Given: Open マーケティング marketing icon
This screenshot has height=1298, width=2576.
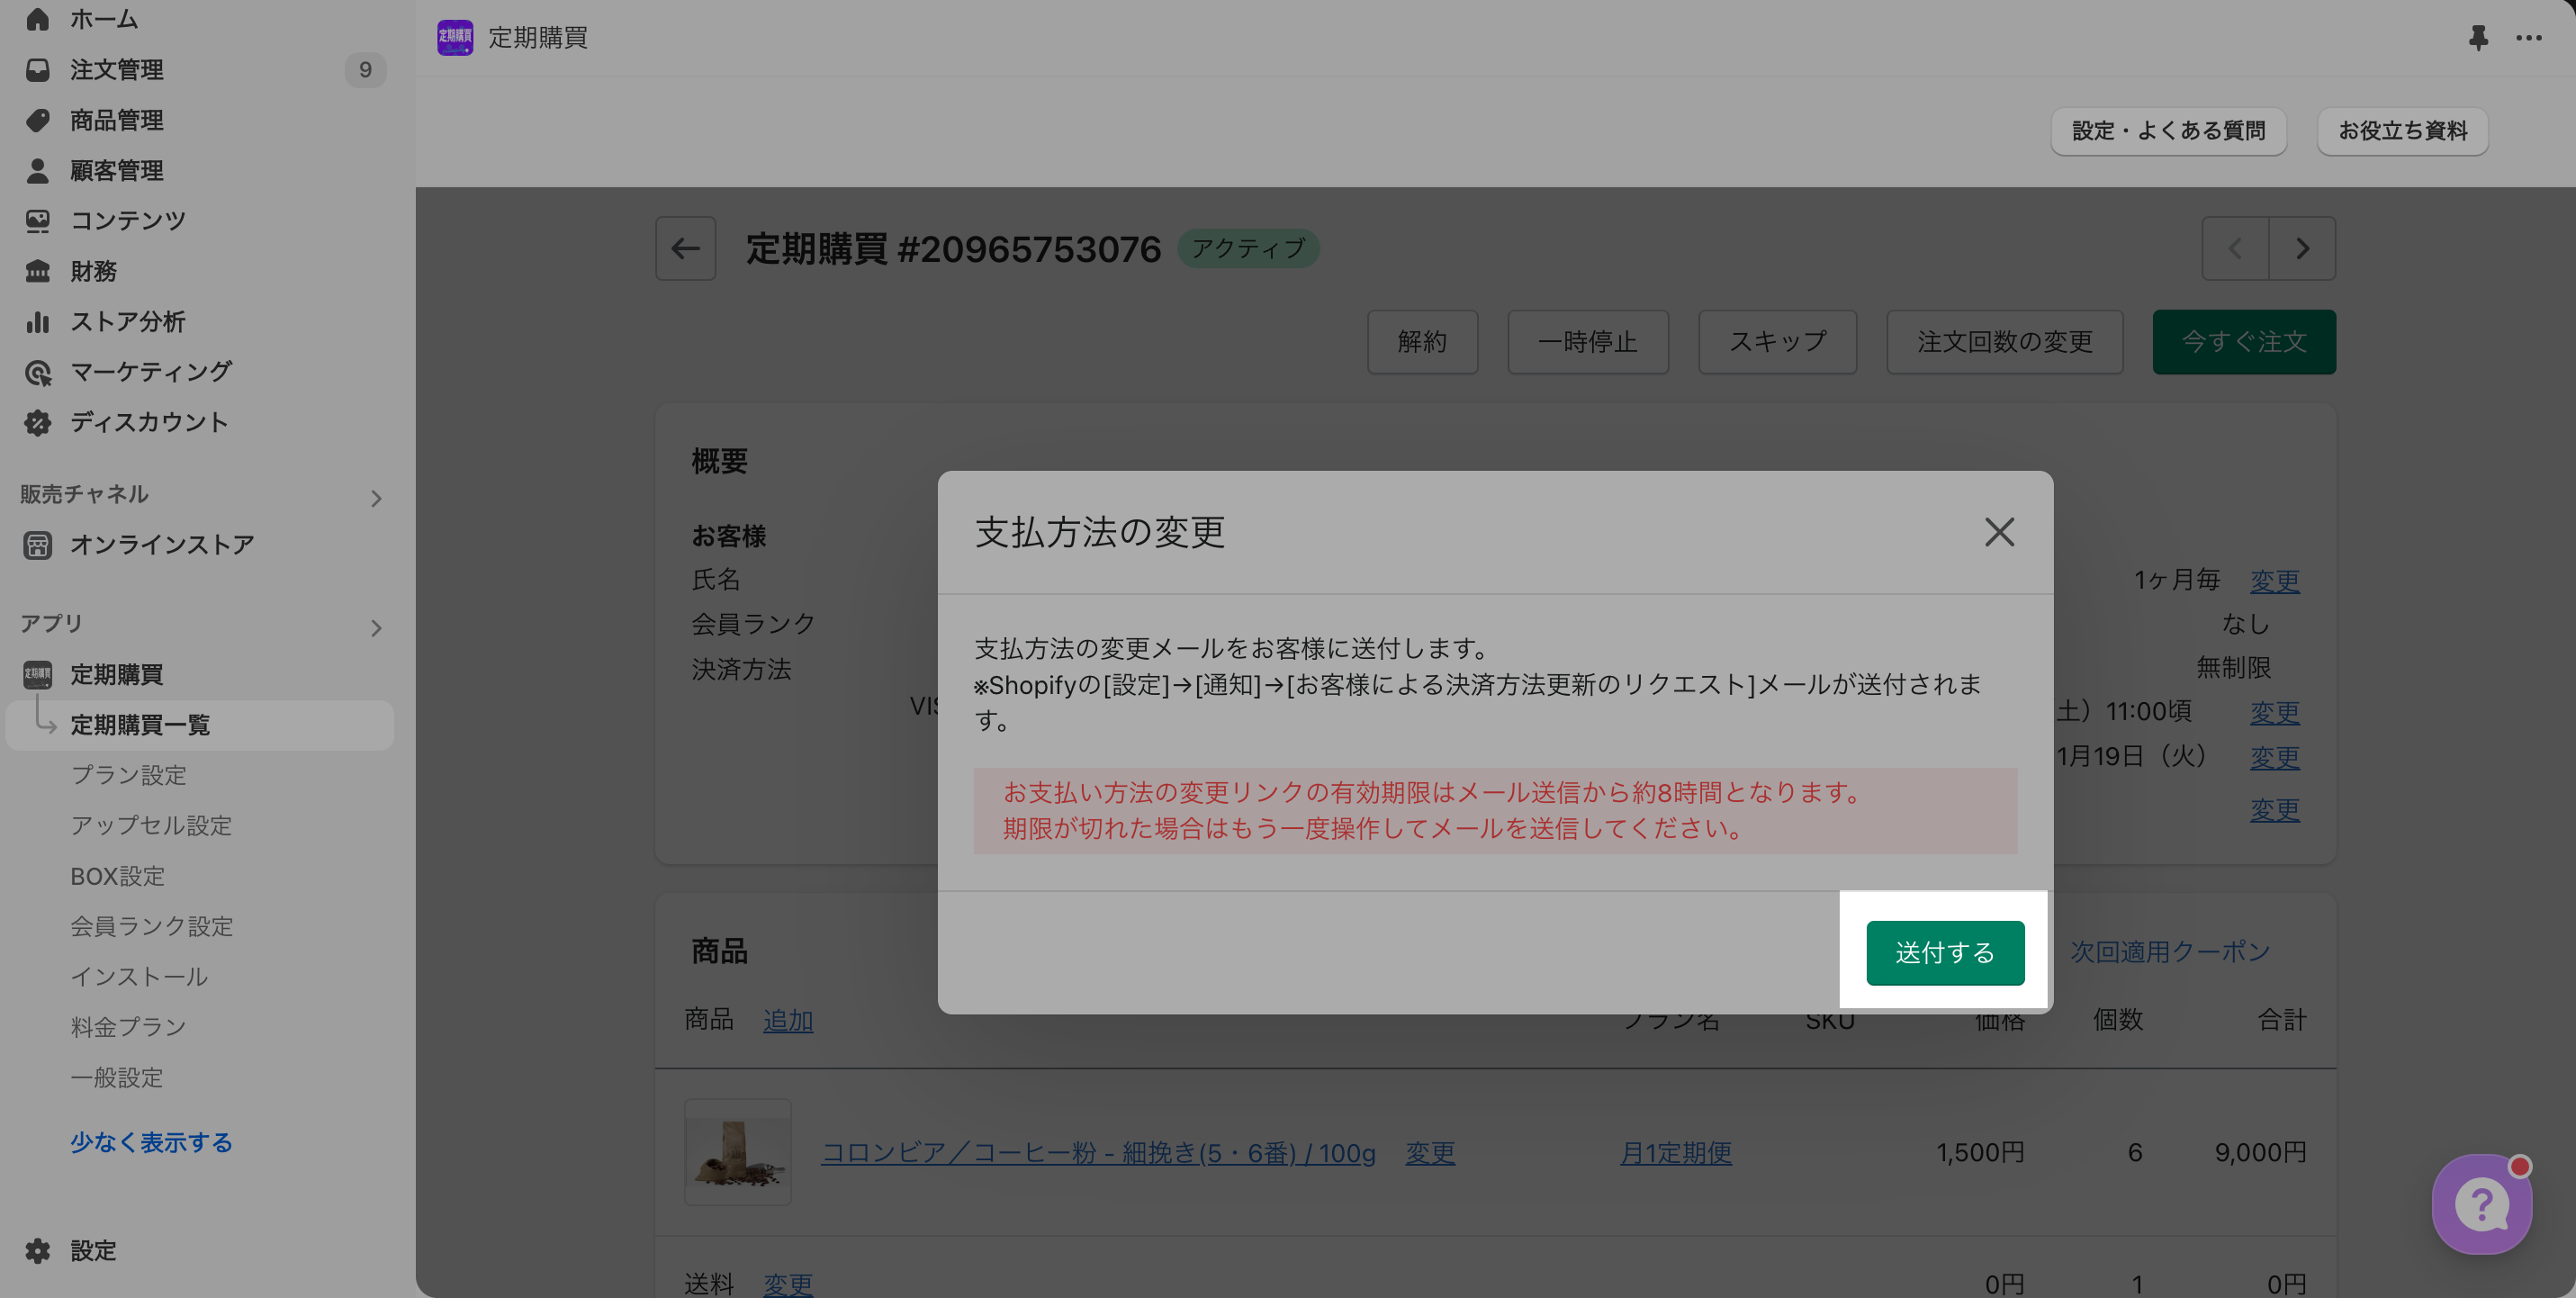Looking at the screenshot, I should coord(38,372).
